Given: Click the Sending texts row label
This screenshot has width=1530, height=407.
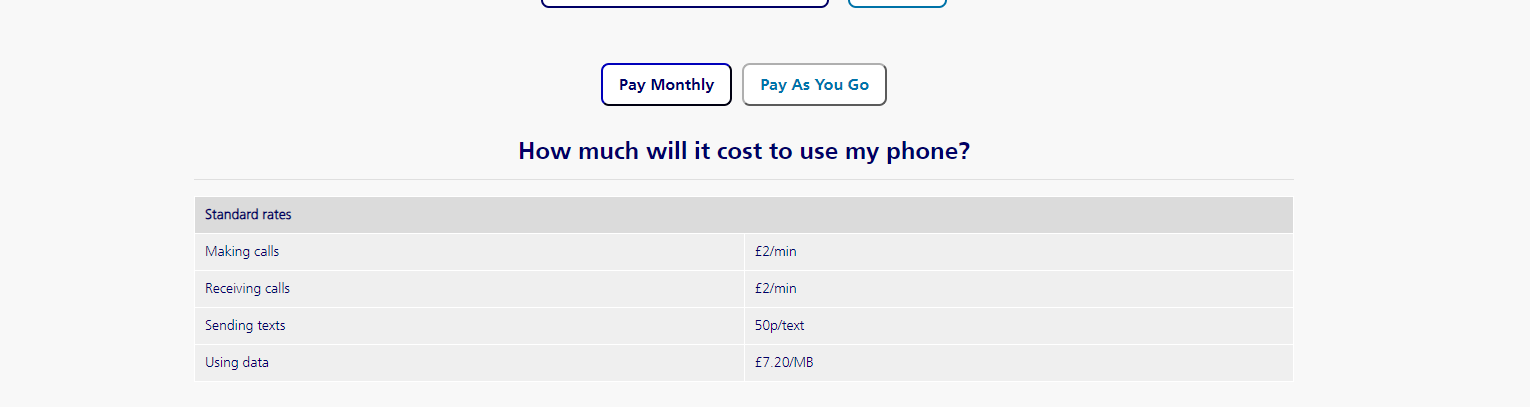Looking at the screenshot, I should 245,325.
